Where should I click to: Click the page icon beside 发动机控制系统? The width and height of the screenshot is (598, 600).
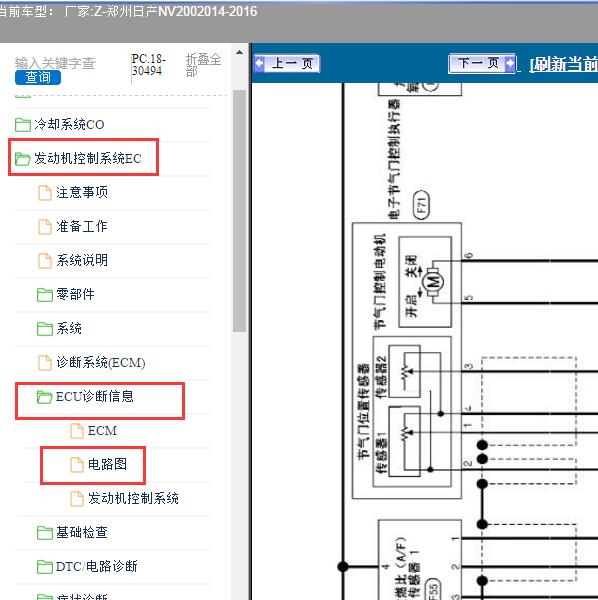click(77, 499)
